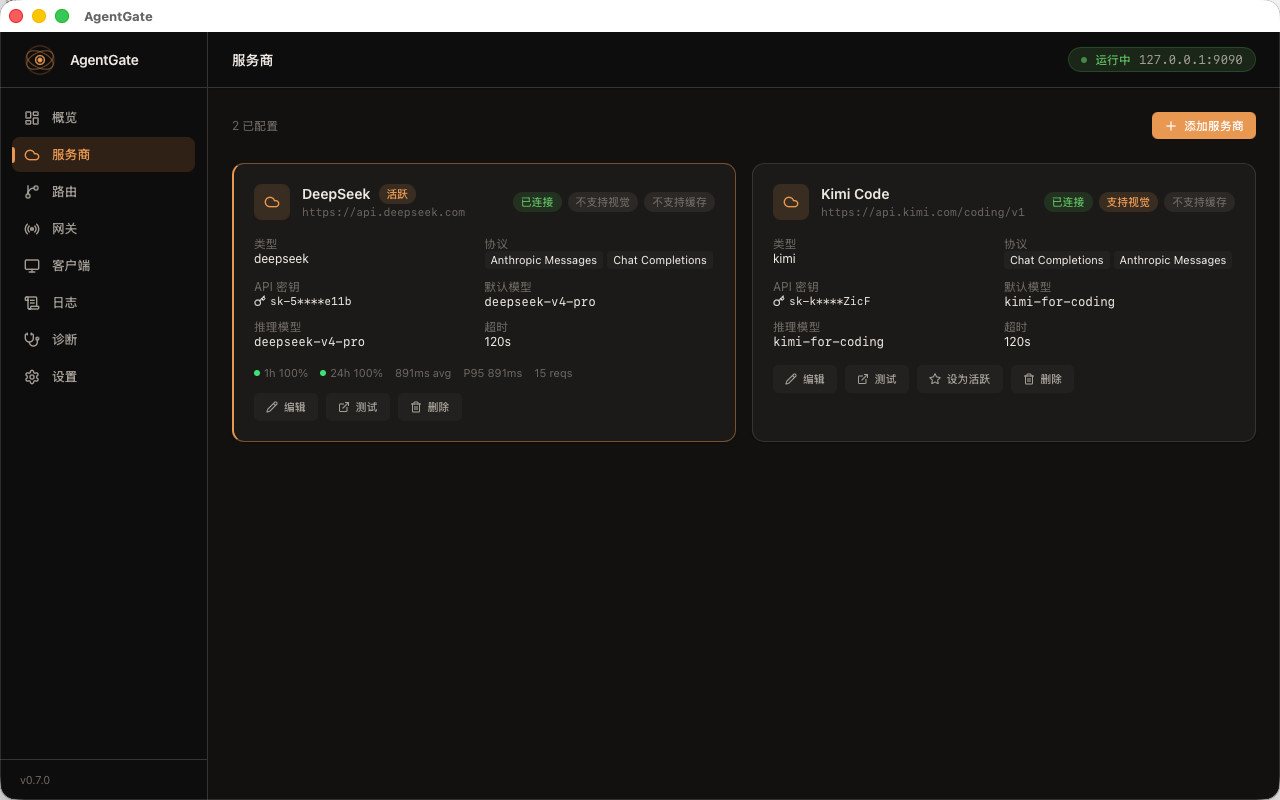
Task: Click the v0.7.0 version label
Action: [35, 780]
